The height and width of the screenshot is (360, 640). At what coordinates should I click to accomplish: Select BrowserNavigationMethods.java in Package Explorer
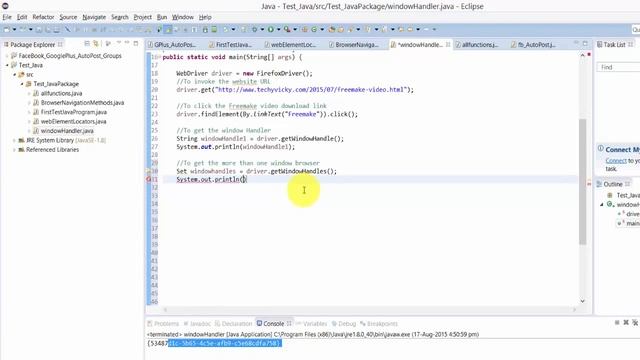(x=82, y=102)
